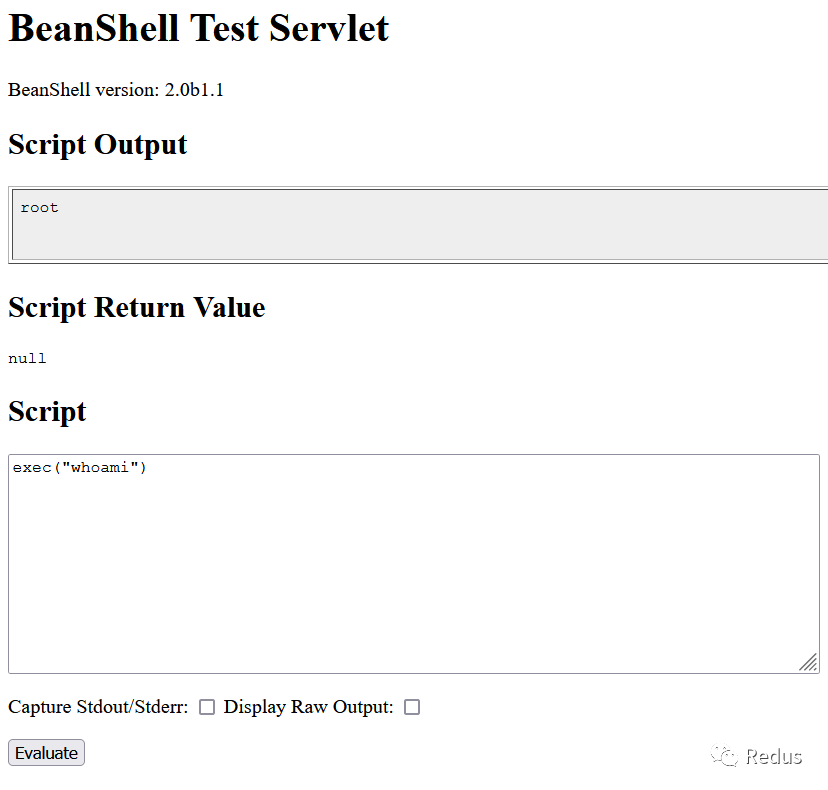828x790 pixels.
Task: Select the "root" output text
Action: (x=40, y=208)
